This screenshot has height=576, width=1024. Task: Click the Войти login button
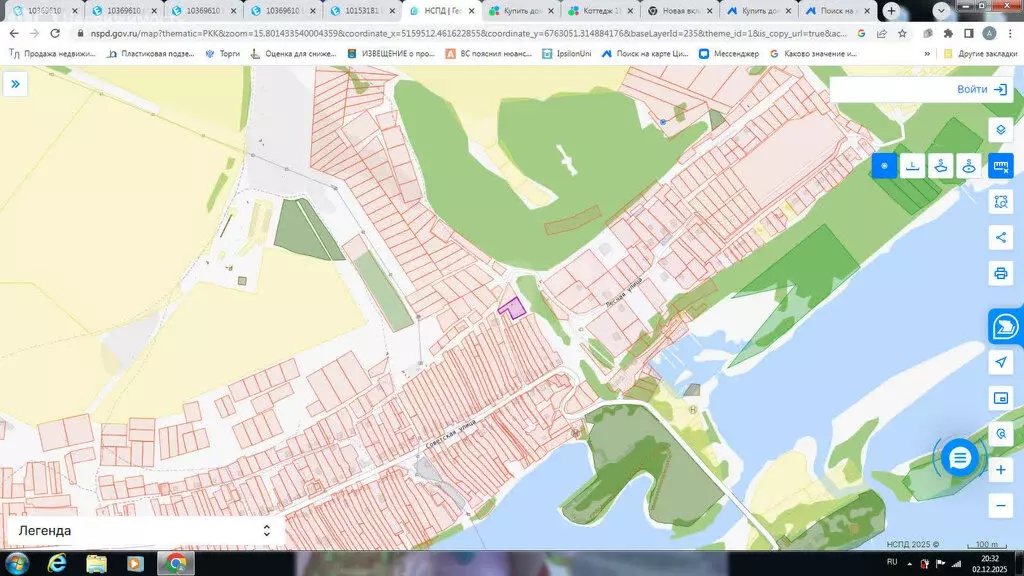pyautogui.click(x=982, y=89)
